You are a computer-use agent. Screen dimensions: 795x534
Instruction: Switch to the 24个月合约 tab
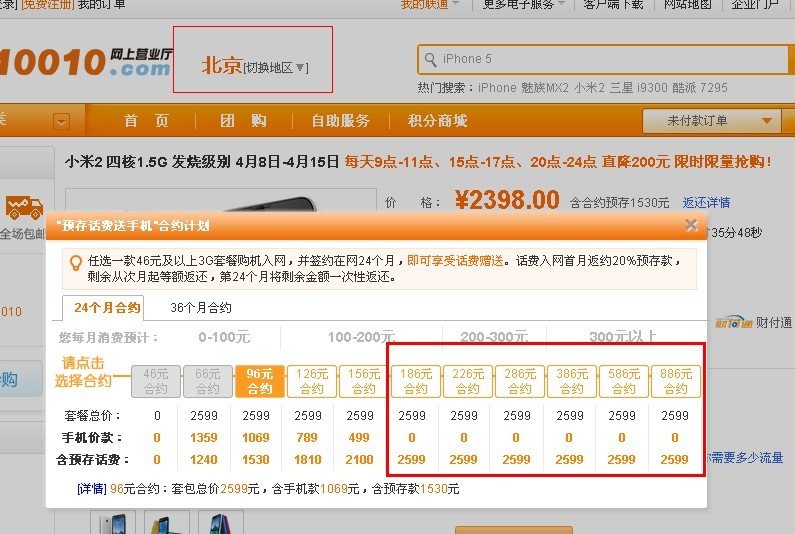coord(103,308)
